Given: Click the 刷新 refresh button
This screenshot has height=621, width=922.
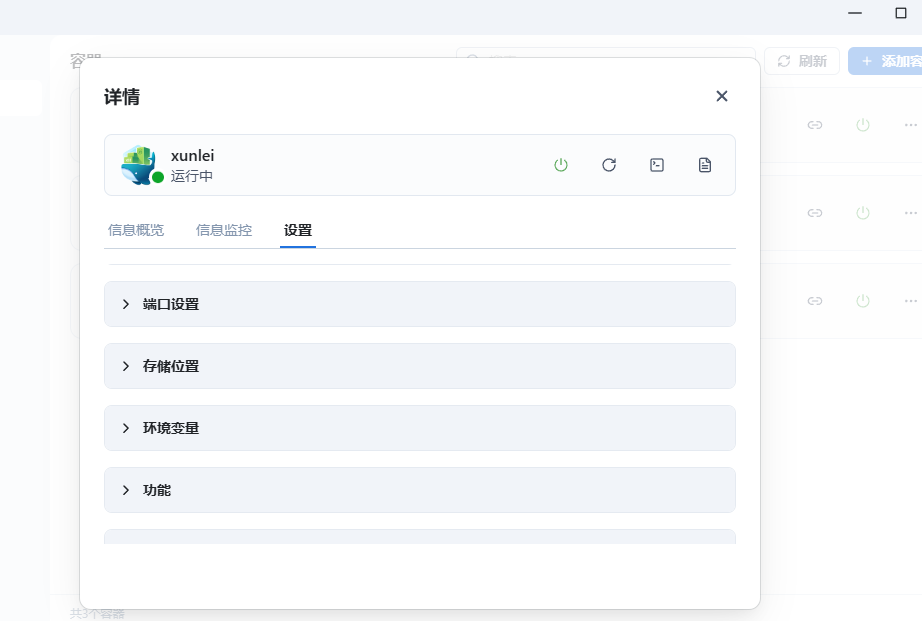Looking at the screenshot, I should point(802,60).
